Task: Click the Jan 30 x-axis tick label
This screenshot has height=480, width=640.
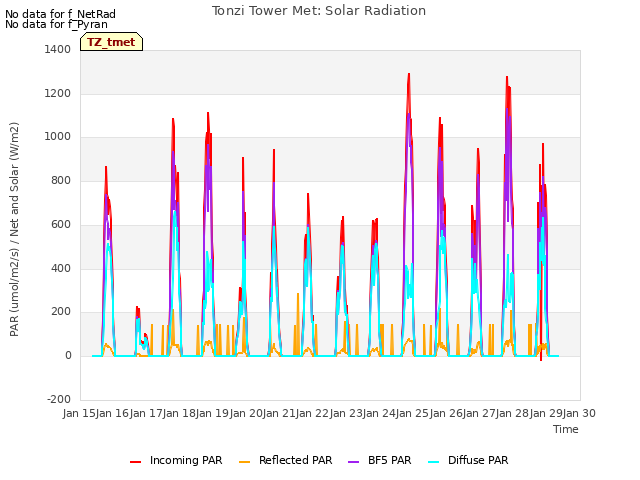Action: click(x=579, y=413)
